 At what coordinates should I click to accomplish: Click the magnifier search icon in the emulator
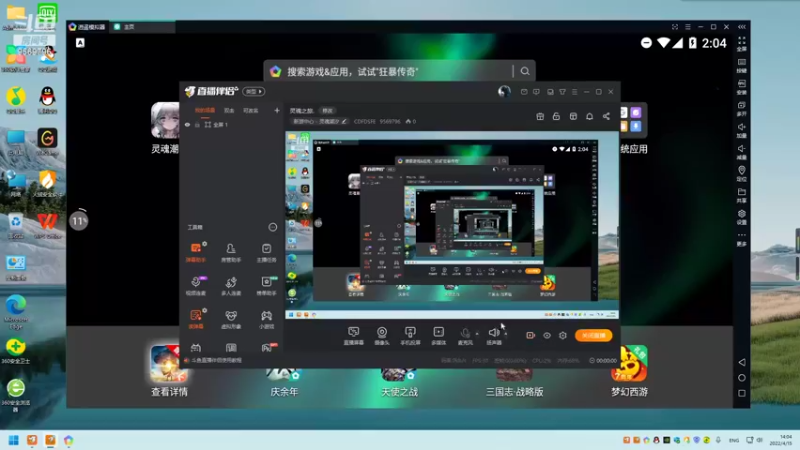[x=525, y=71]
